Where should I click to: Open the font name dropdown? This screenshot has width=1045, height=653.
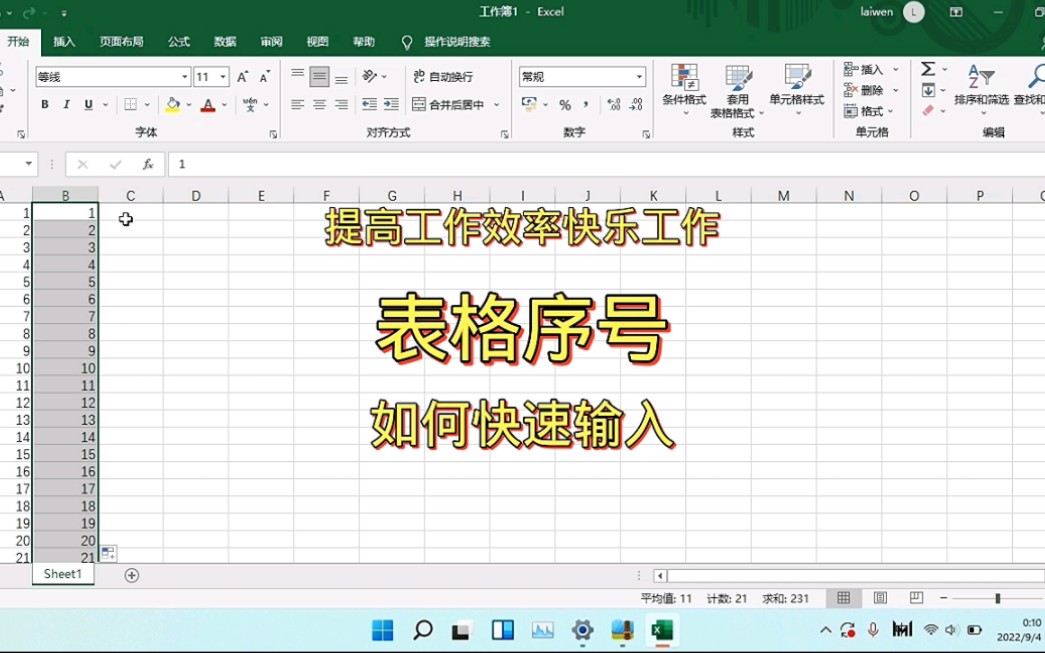tap(186, 76)
